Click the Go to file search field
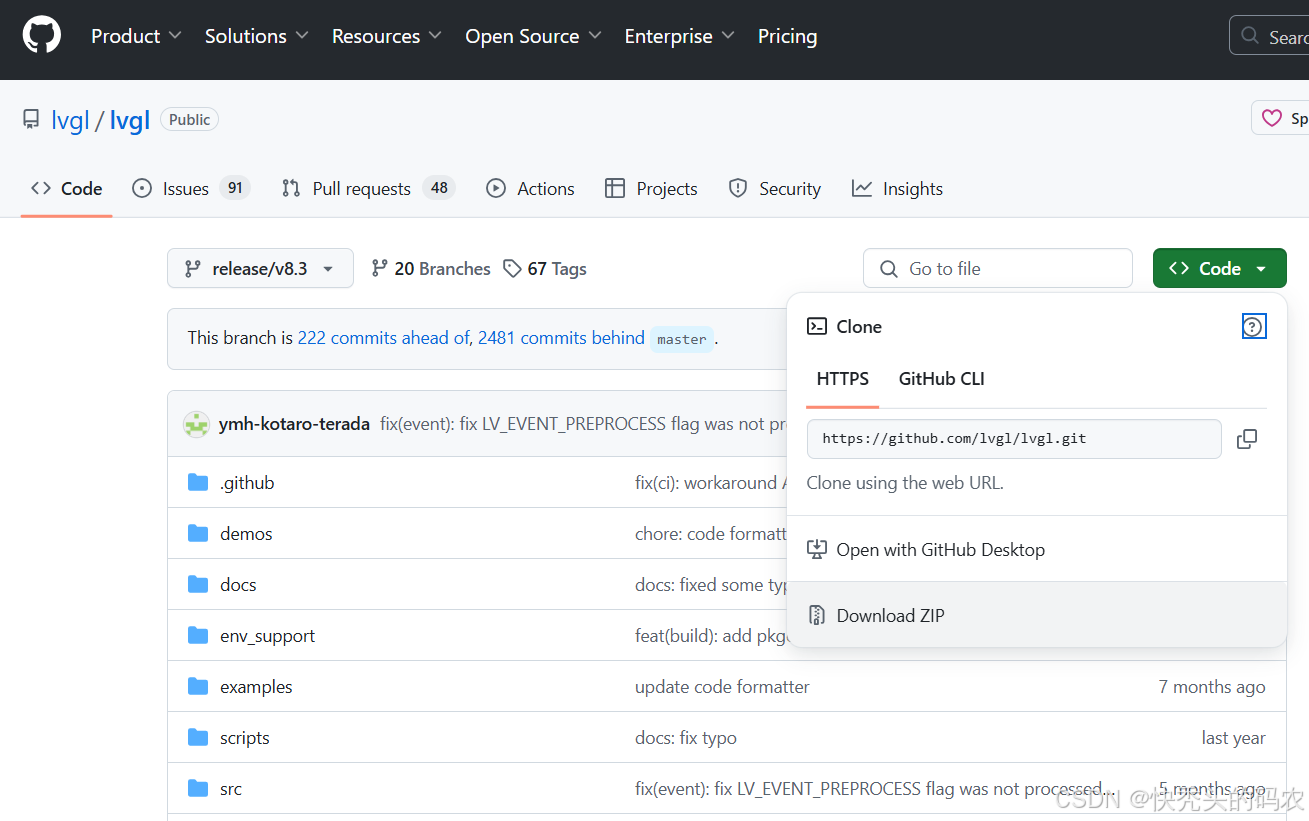Image resolution: width=1309 pixels, height=821 pixels. 998,268
